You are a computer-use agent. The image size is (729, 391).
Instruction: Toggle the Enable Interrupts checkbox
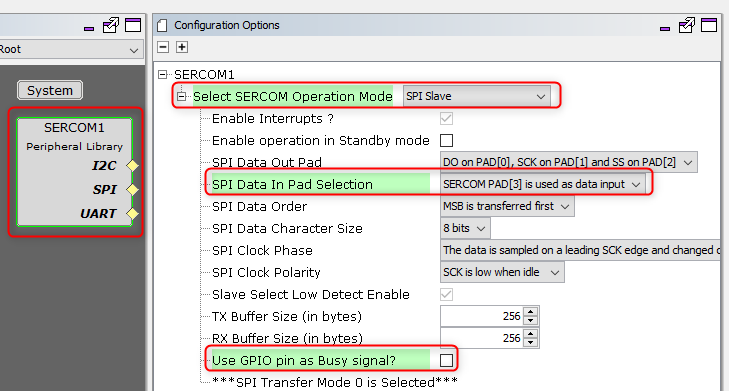click(446, 119)
